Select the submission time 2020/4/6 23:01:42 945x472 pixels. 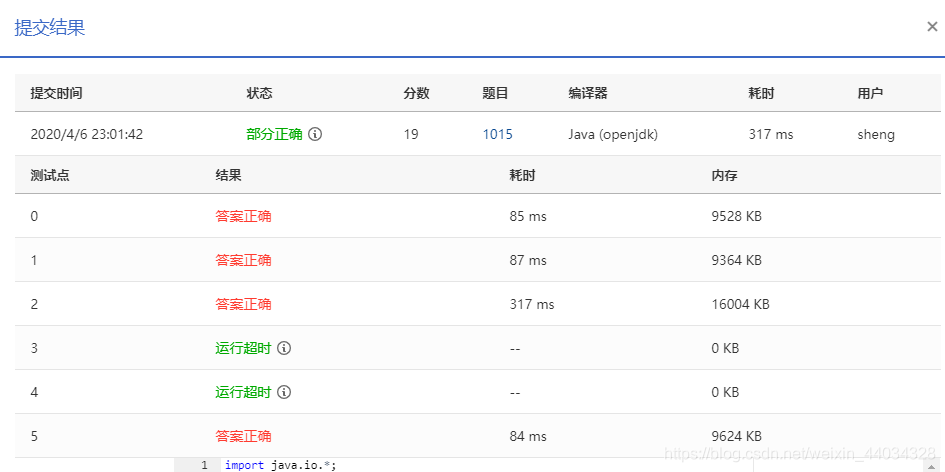87,134
